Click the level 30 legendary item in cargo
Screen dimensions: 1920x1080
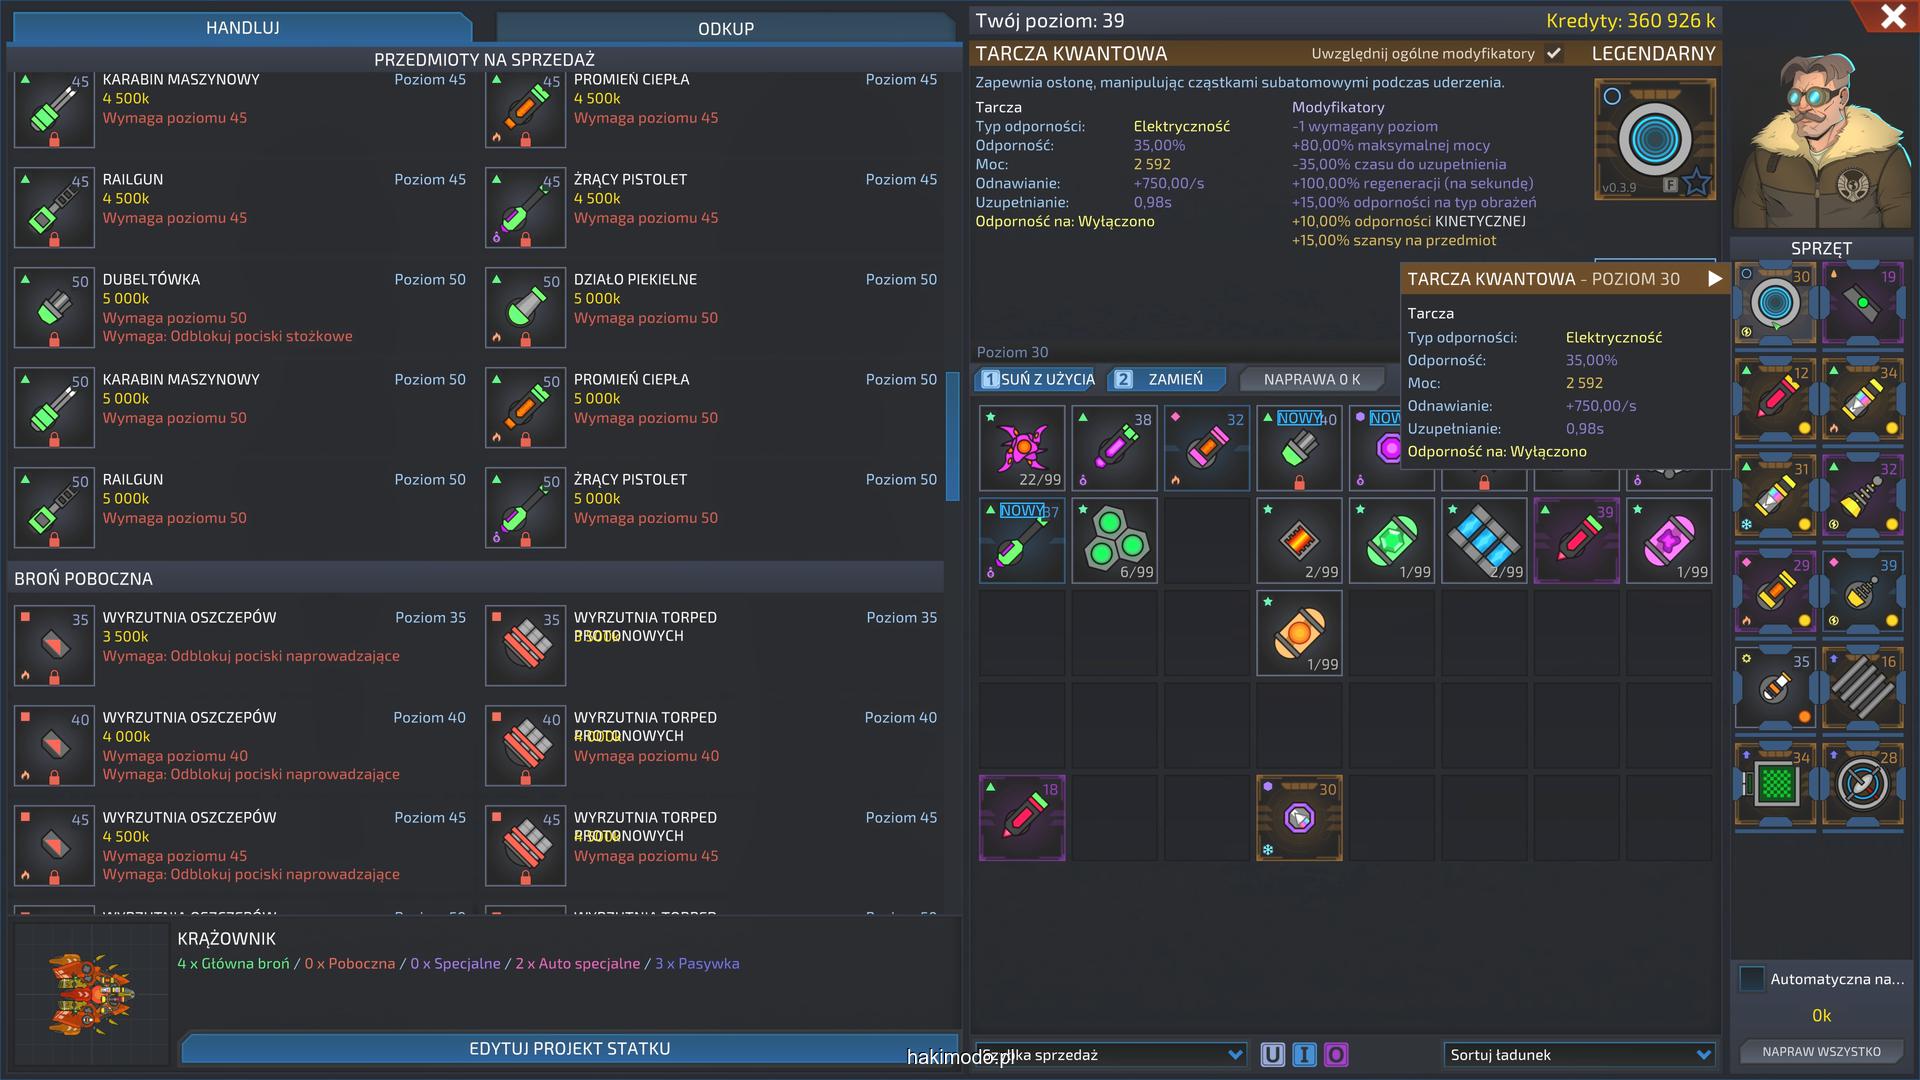pos(1299,818)
